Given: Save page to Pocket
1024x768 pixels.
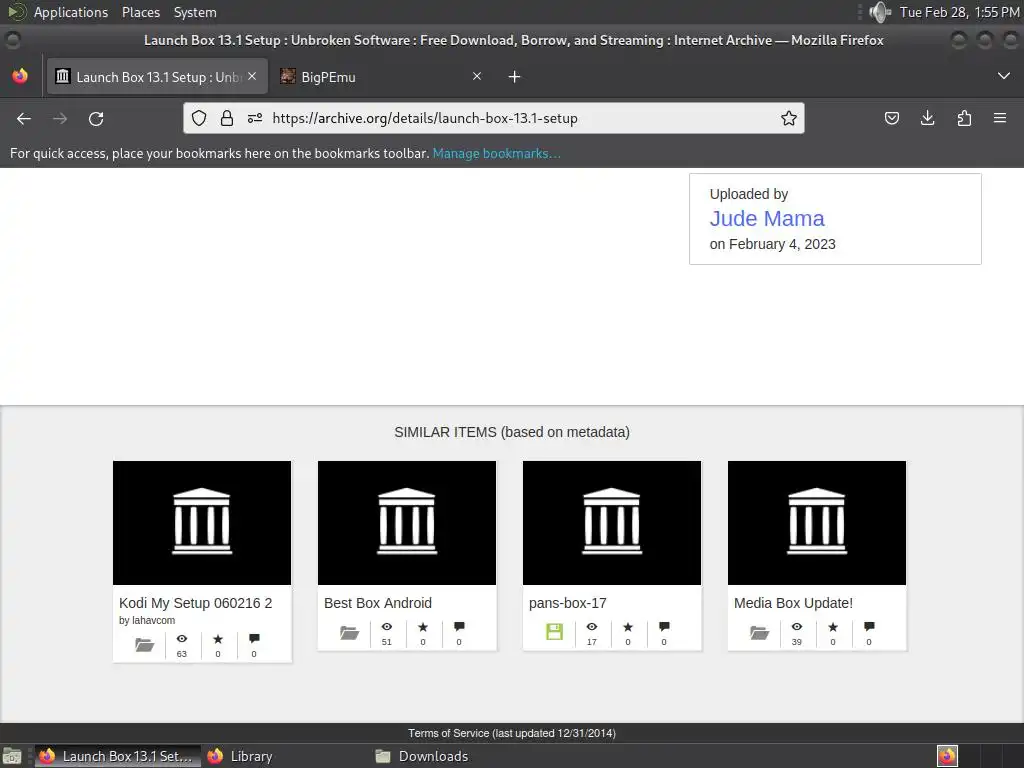Looking at the screenshot, I should pos(891,118).
